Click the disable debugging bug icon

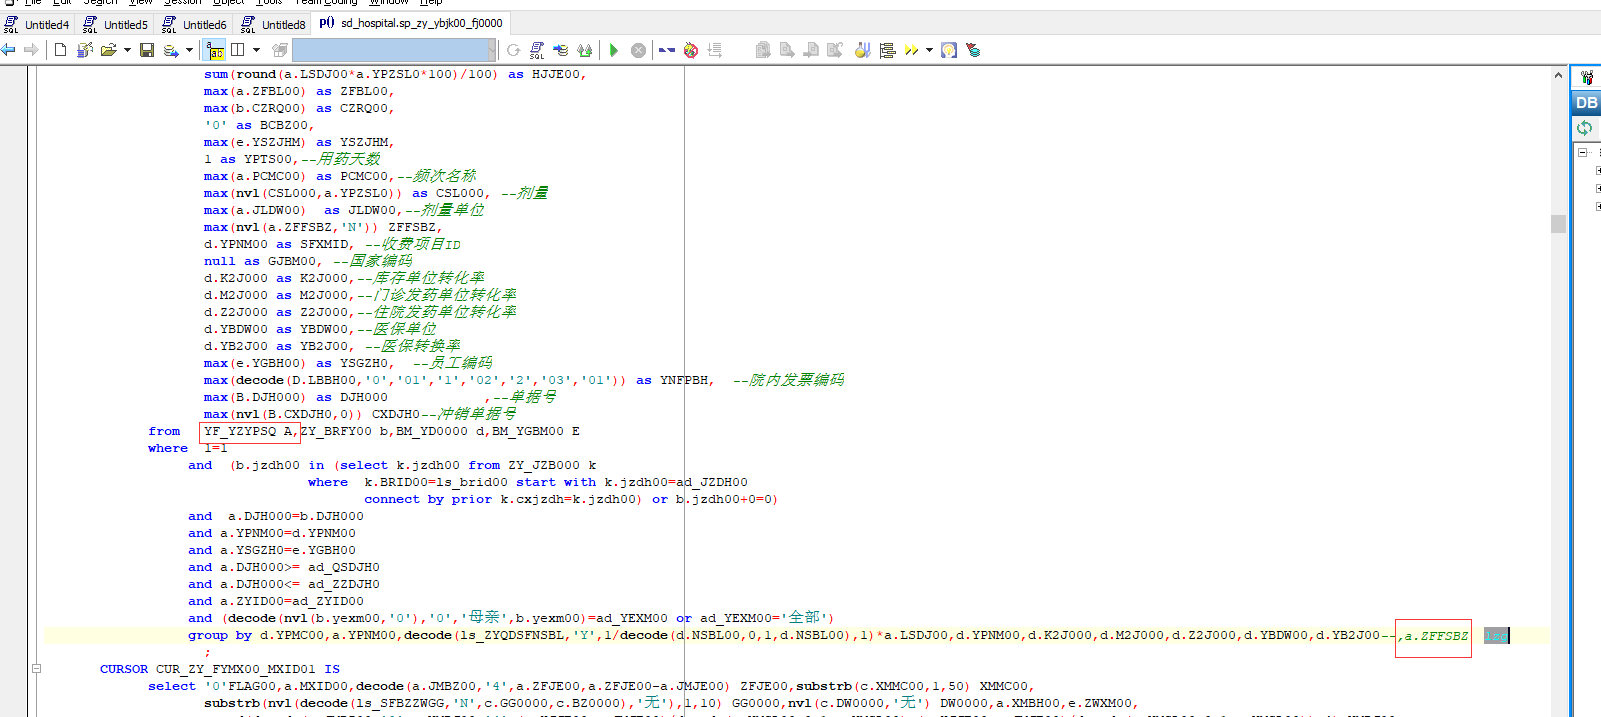click(x=690, y=50)
